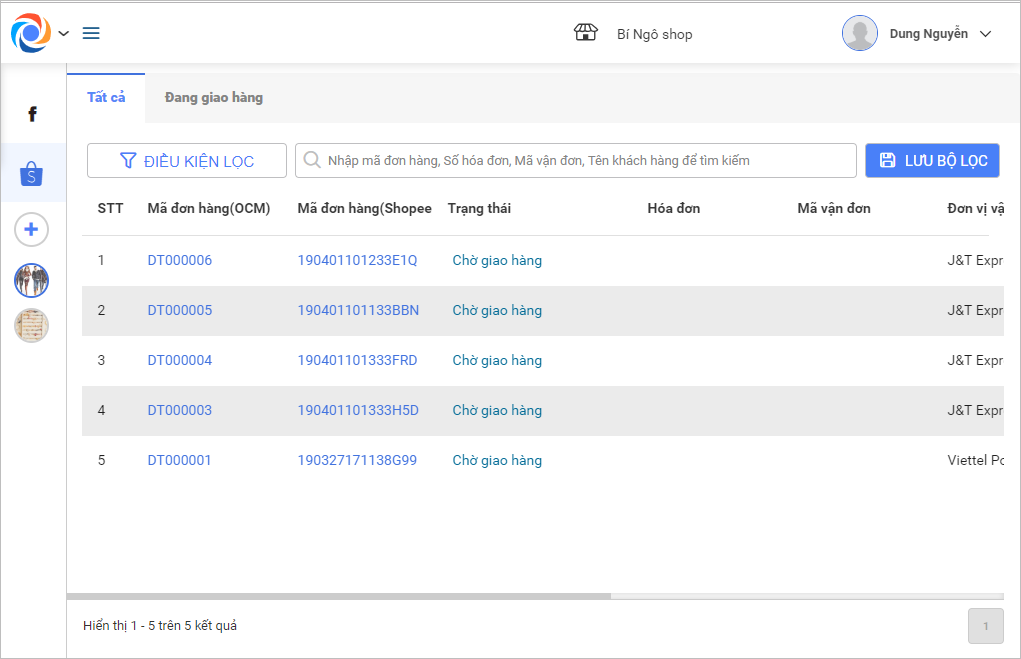Expand the dropdown arrow beside the logo
The height and width of the screenshot is (659, 1021).
(x=63, y=33)
